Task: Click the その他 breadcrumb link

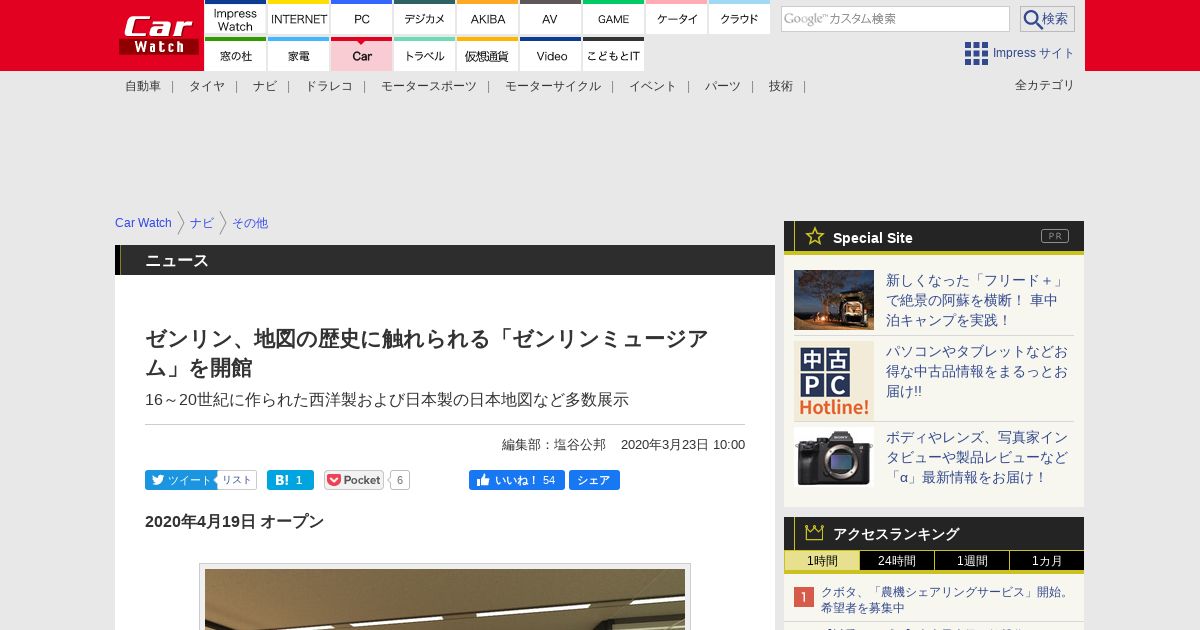Action: [250, 223]
